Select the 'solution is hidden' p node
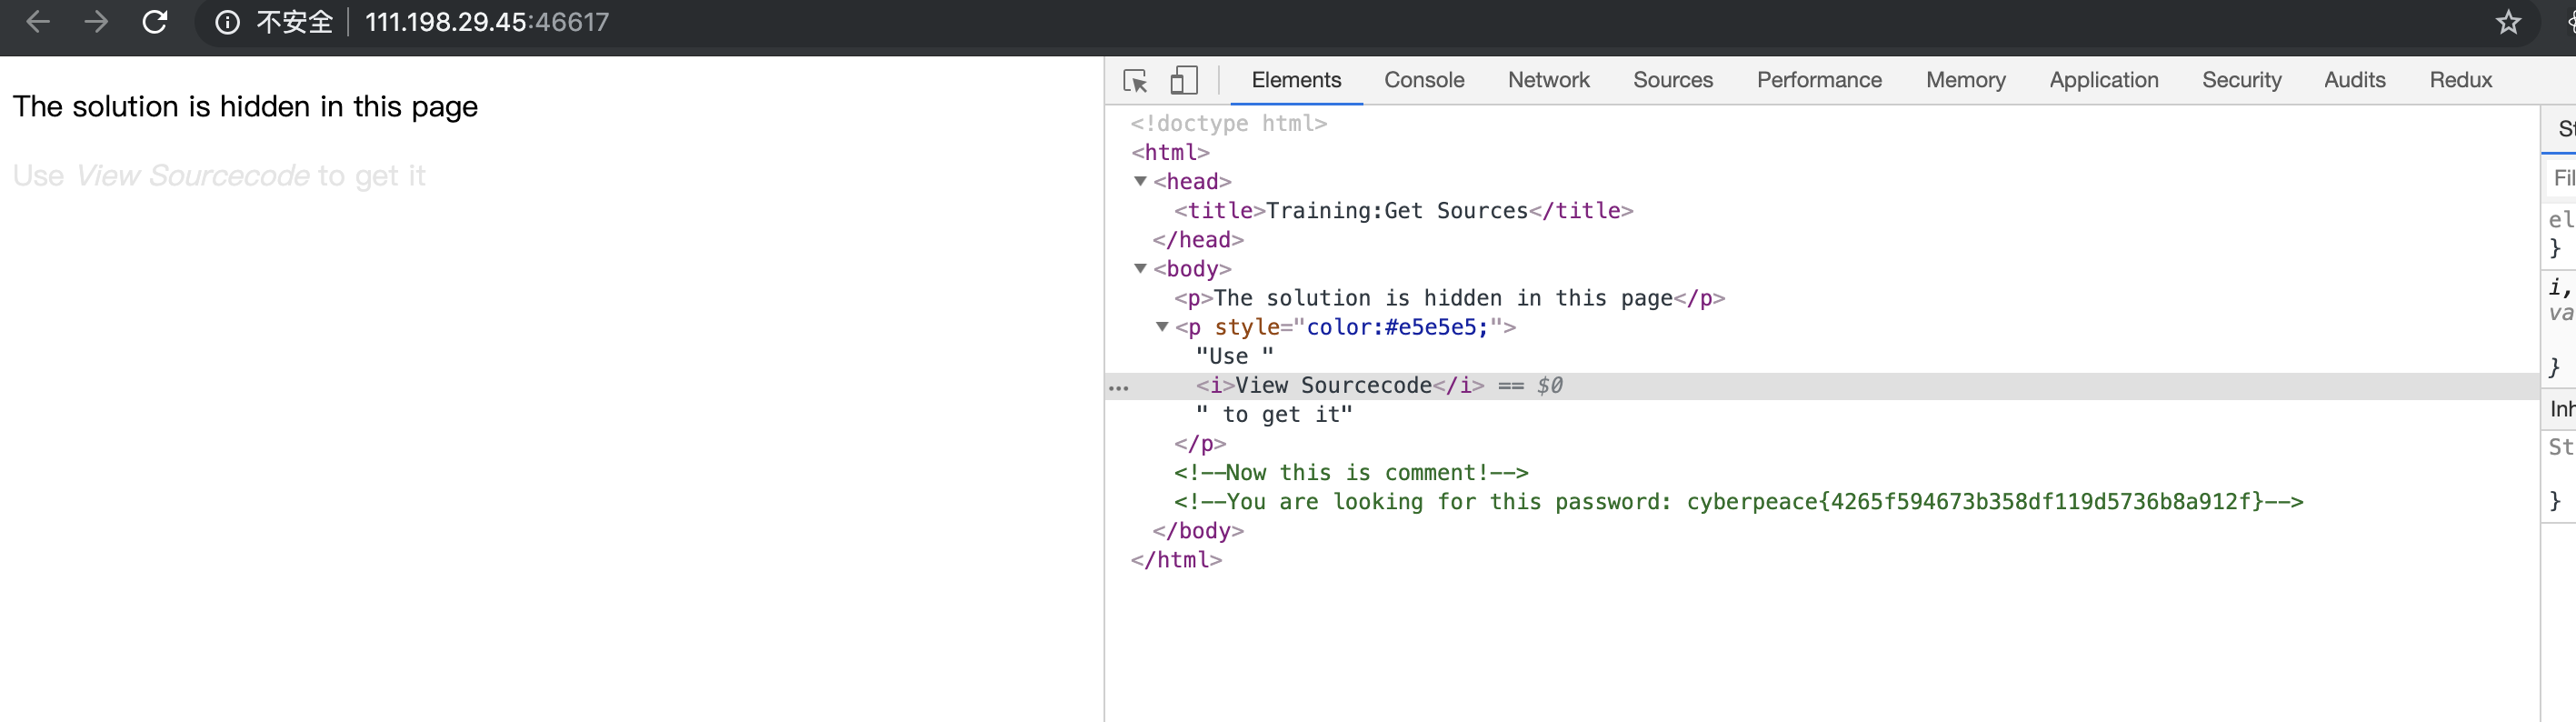Image resolution: width=2576 pixels, height=722 pixels. [1449, 298]
